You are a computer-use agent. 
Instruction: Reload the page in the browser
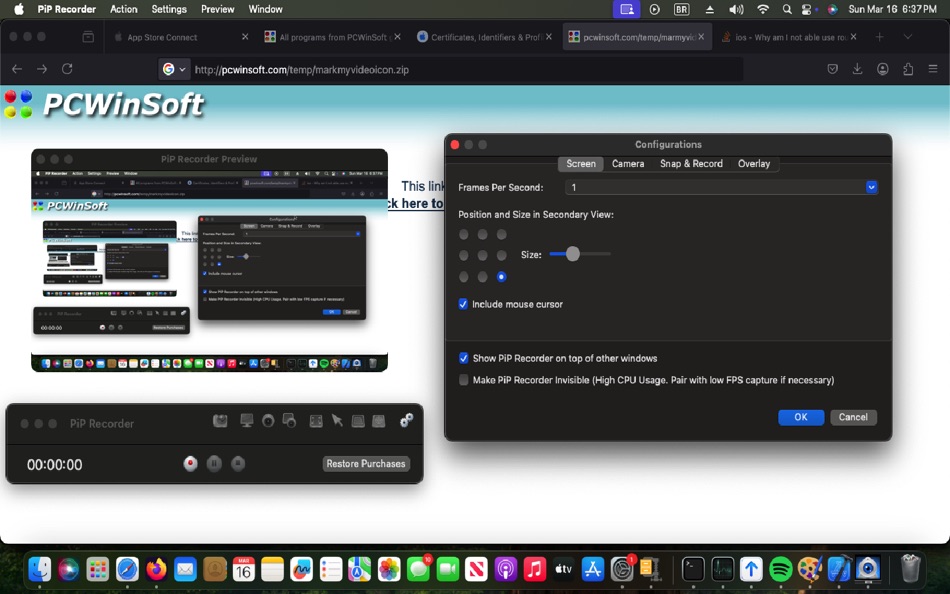tap(67, 69)
